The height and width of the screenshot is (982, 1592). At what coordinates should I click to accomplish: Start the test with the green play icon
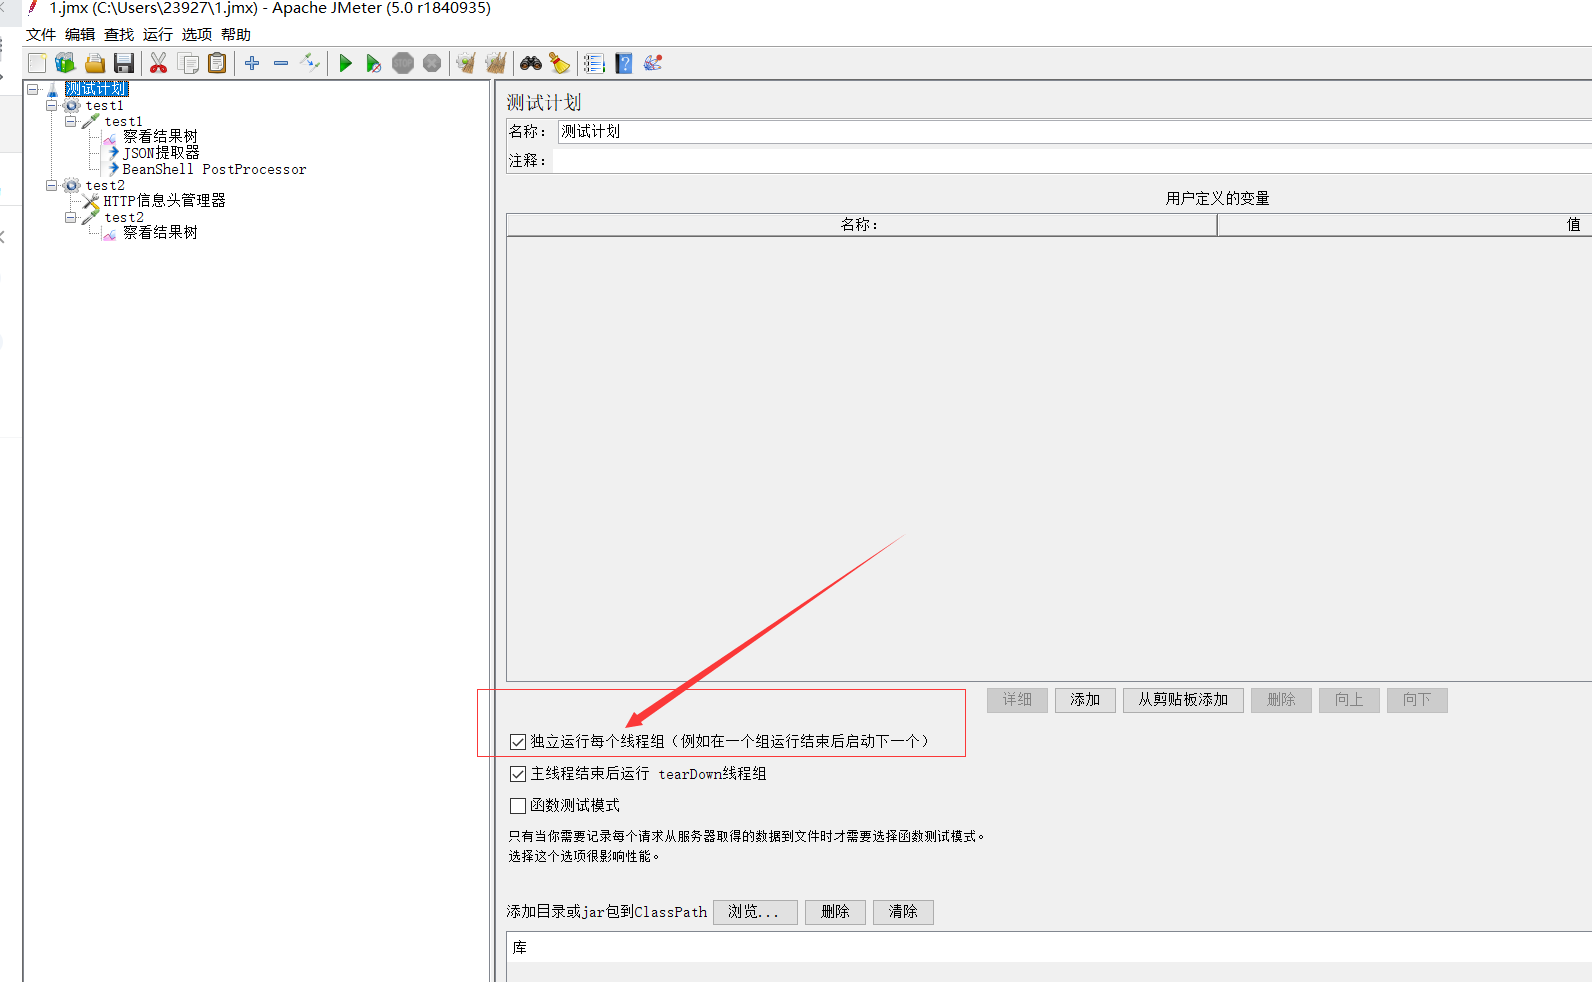pos(345,63)
